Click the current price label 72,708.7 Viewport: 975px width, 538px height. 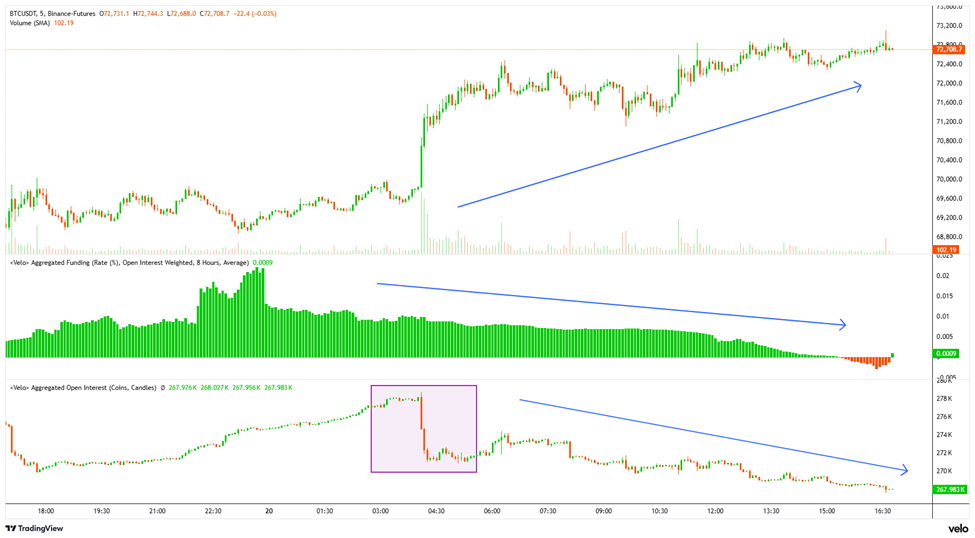tap(950, 49)
